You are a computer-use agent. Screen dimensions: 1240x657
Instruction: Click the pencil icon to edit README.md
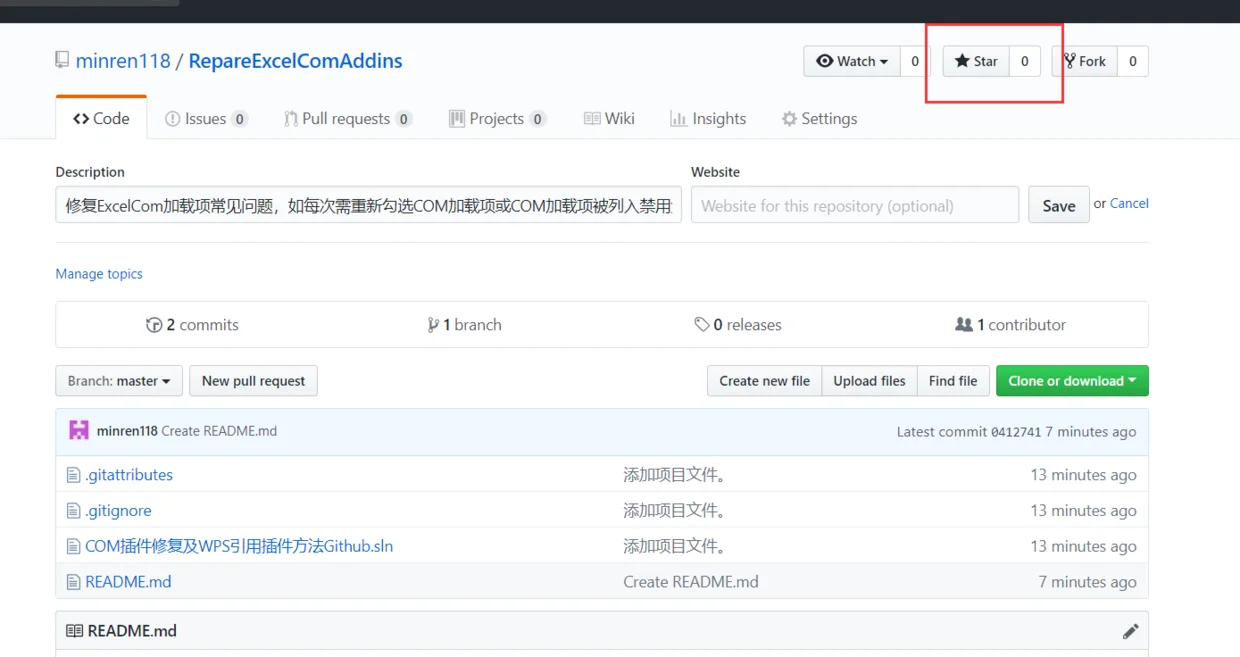[1130, 631]
